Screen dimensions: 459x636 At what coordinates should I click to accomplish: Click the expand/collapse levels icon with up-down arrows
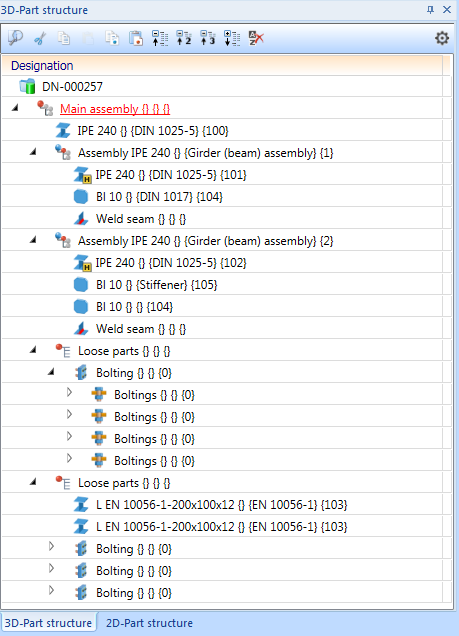[x=160, y=38]
